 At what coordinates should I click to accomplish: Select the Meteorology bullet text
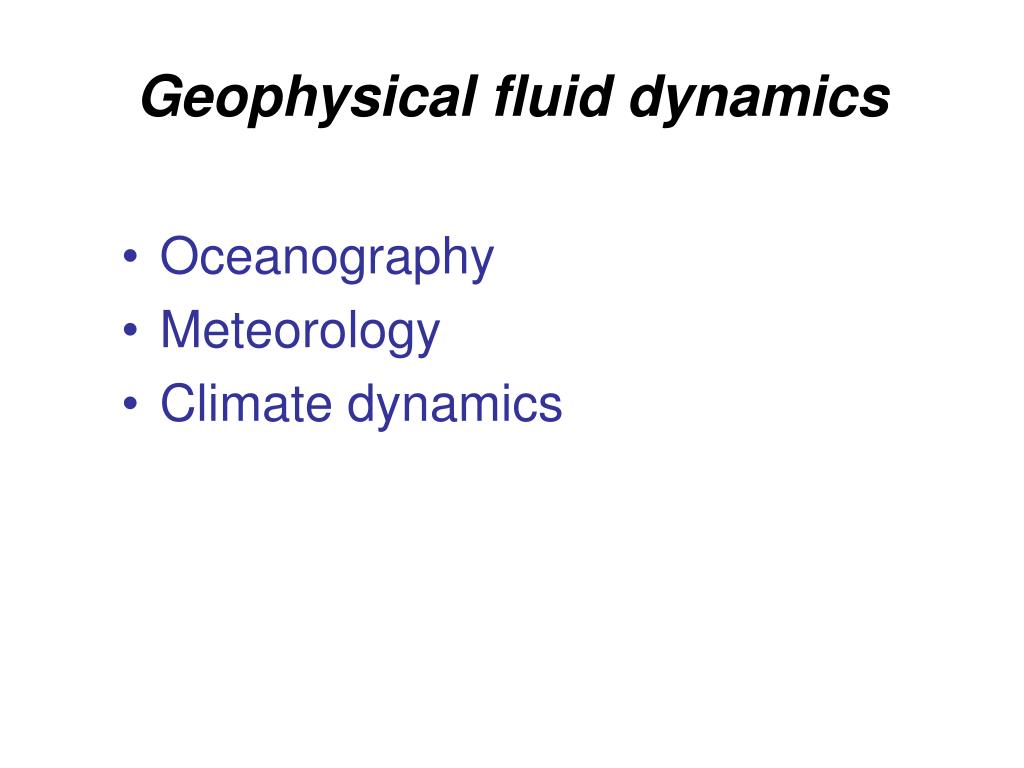point(300,332)
